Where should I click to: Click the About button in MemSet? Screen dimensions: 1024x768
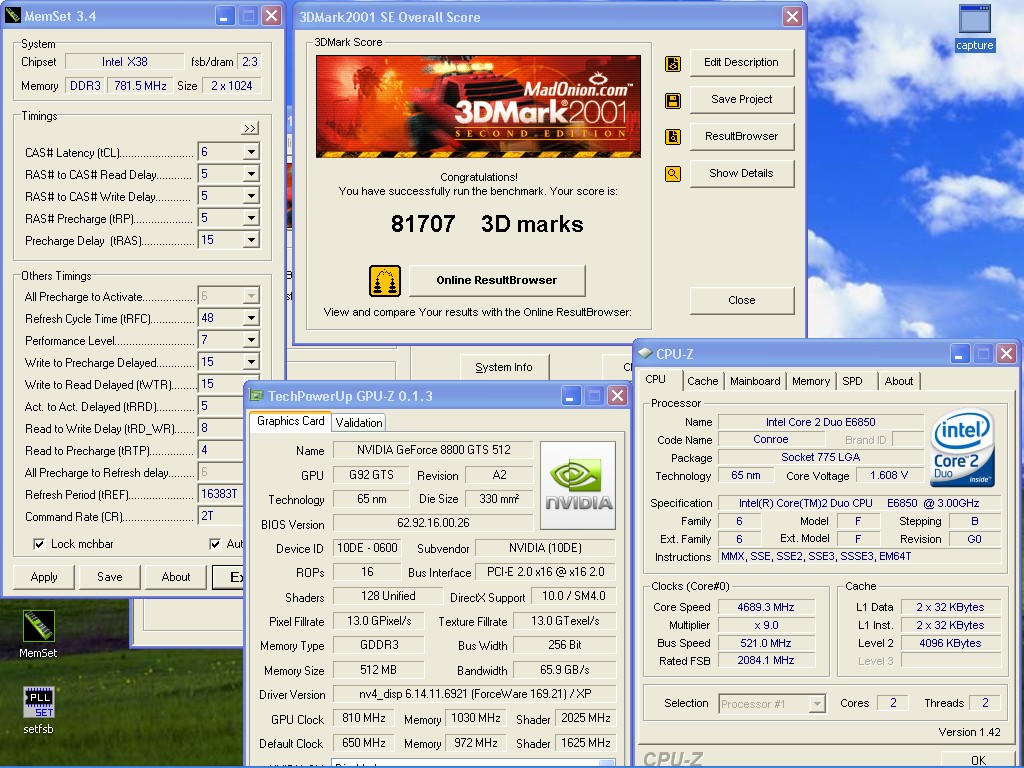click(176, 577)
